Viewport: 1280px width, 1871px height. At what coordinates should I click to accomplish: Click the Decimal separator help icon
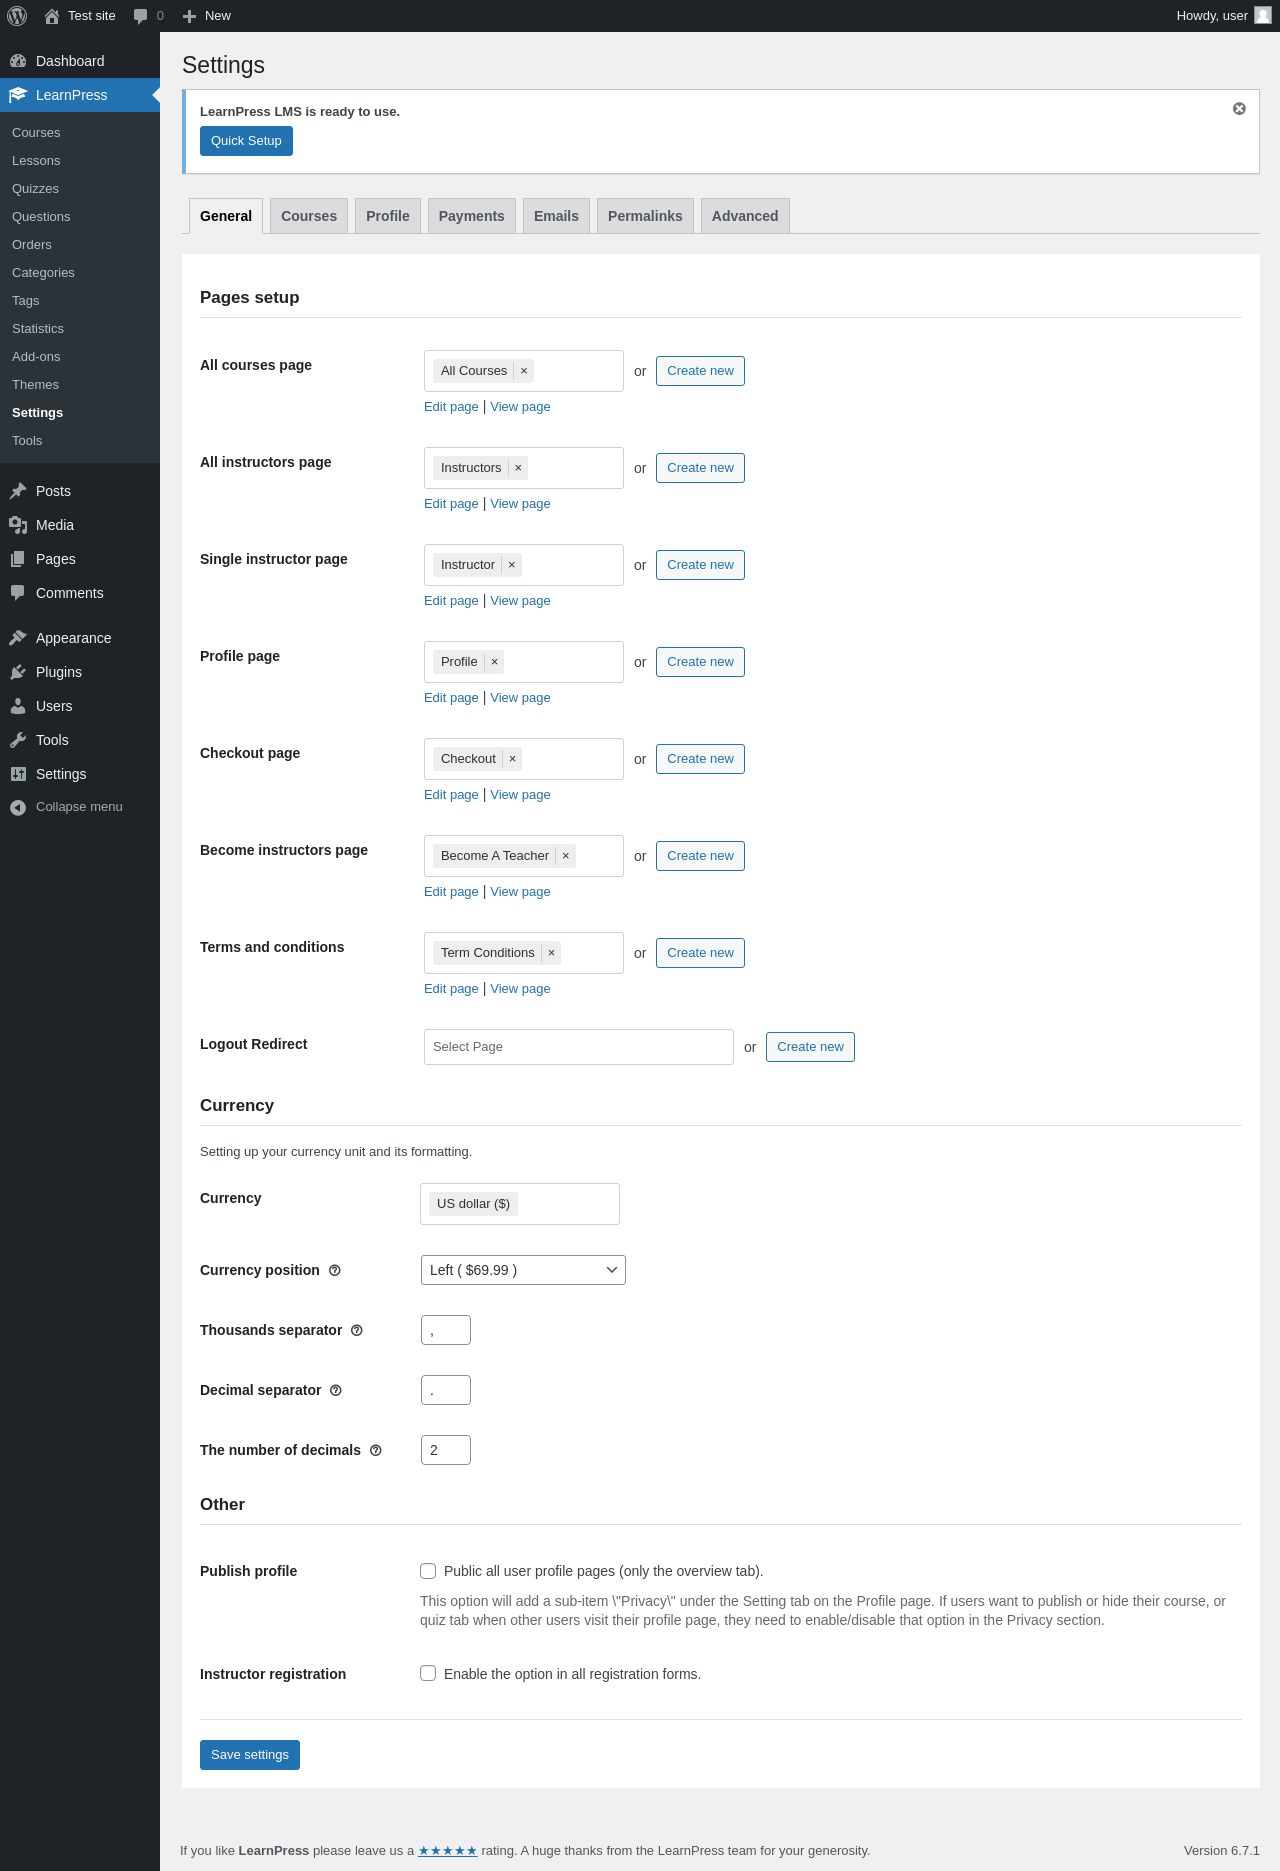click(336, 1390)
